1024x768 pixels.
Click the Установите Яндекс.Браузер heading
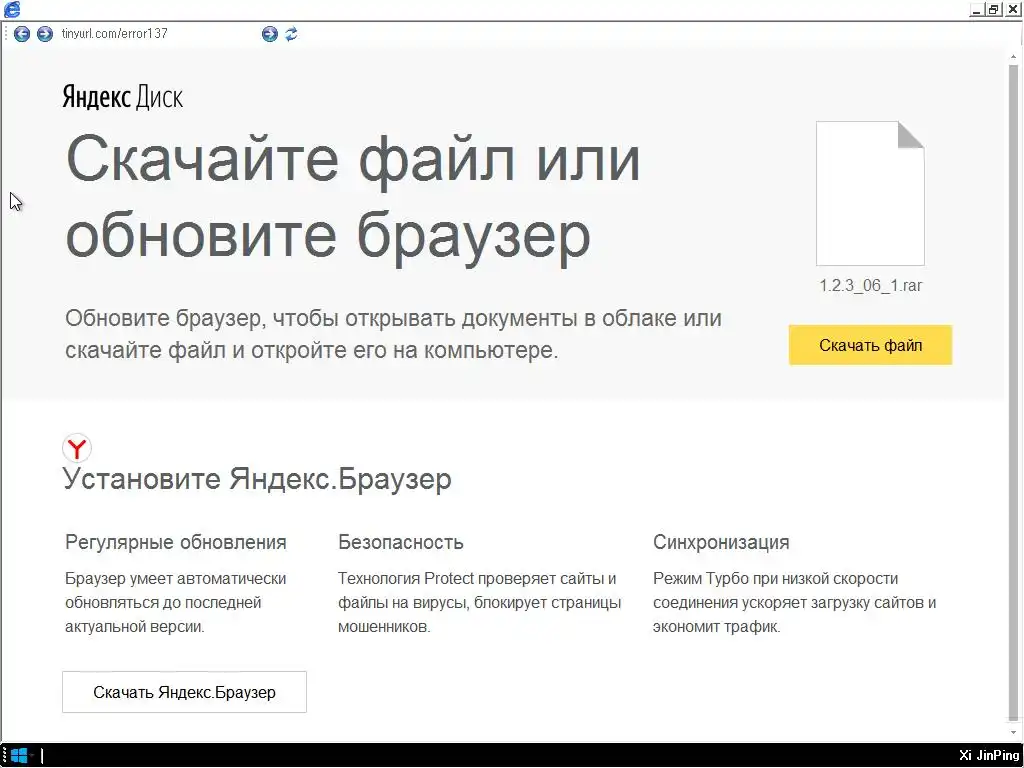pos(257,479)
